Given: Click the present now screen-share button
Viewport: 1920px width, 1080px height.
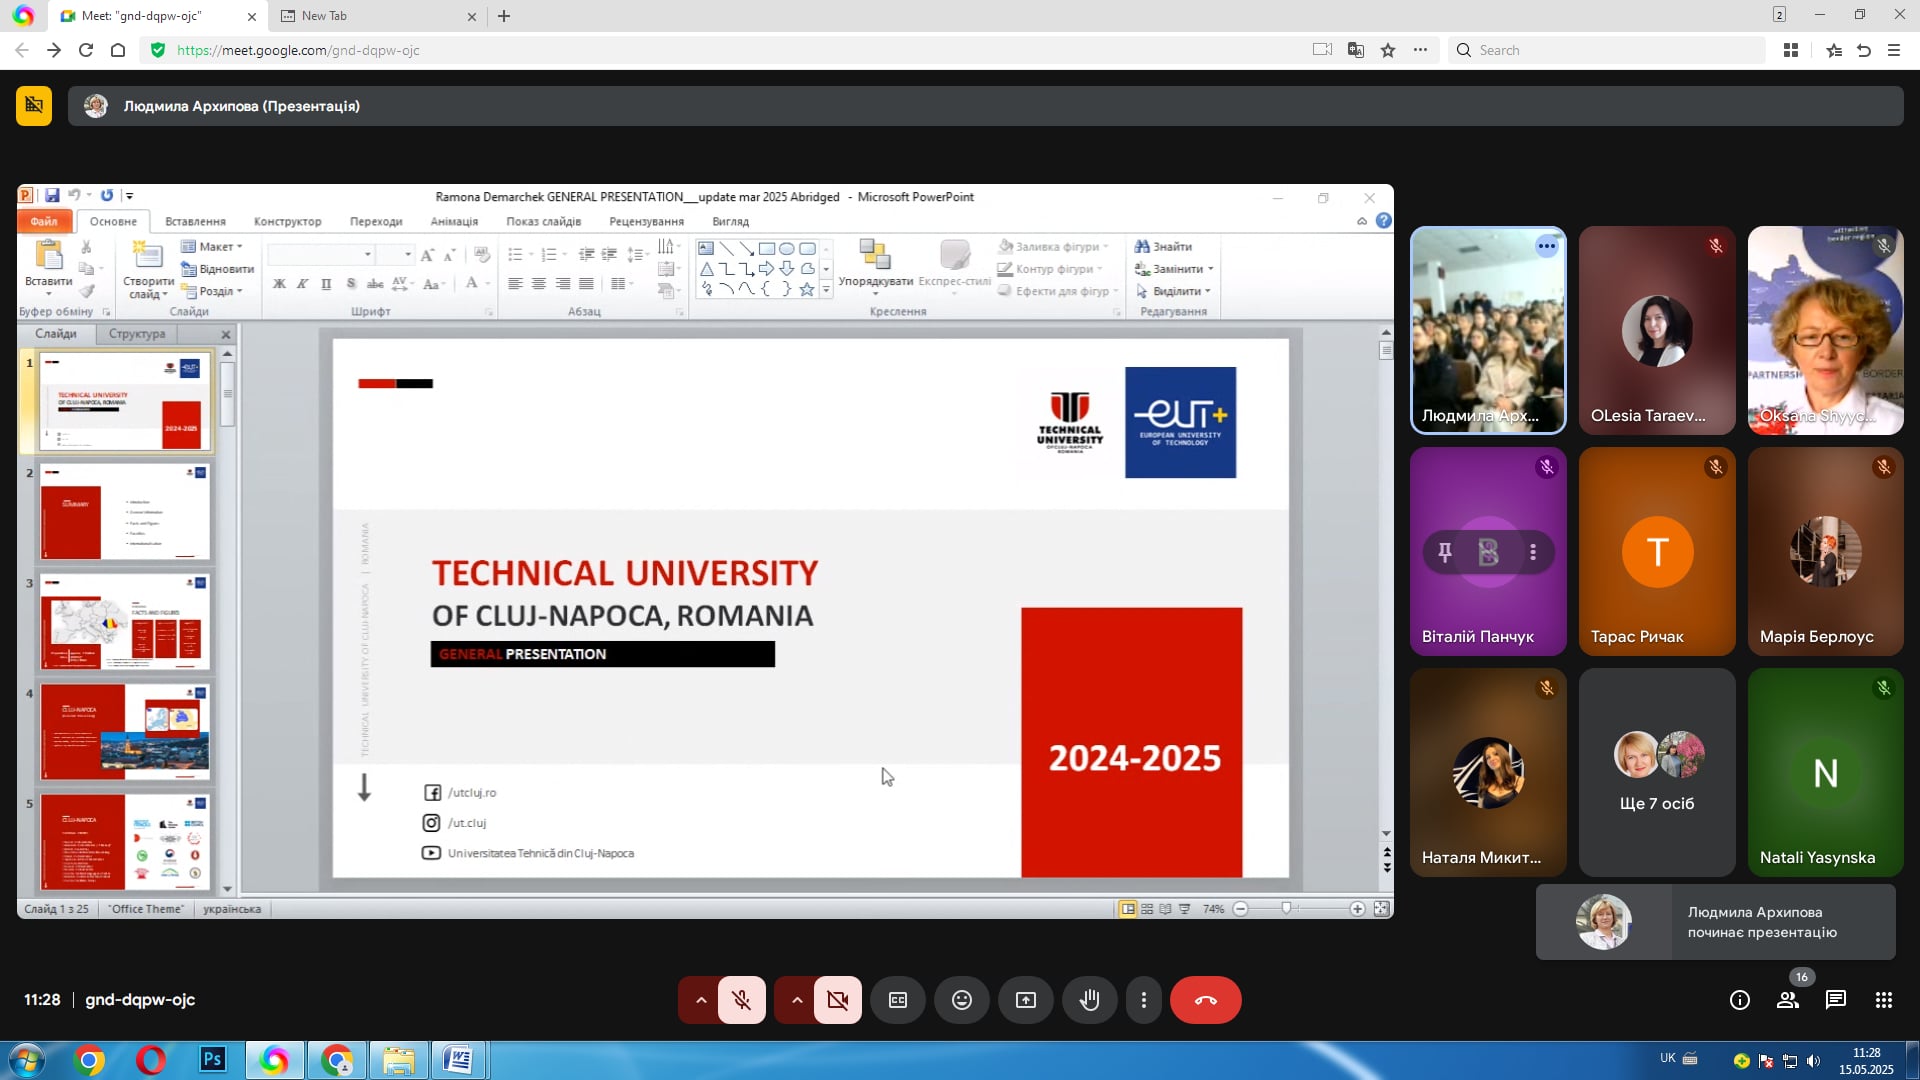Looking at the screenshot, I should (1026, 1000).
